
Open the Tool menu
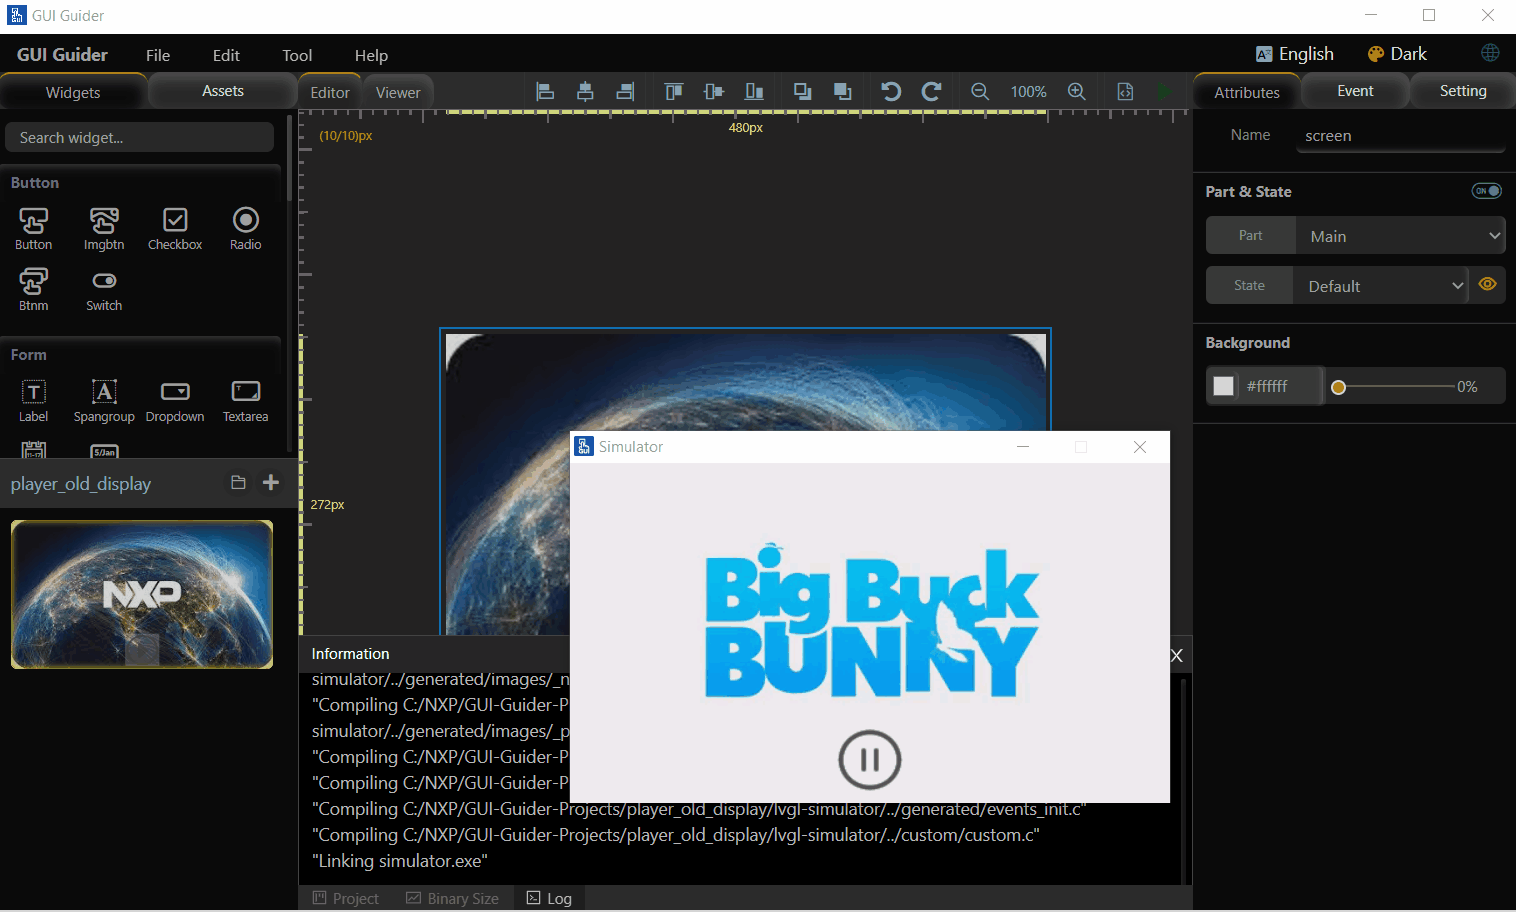point(297,56)
